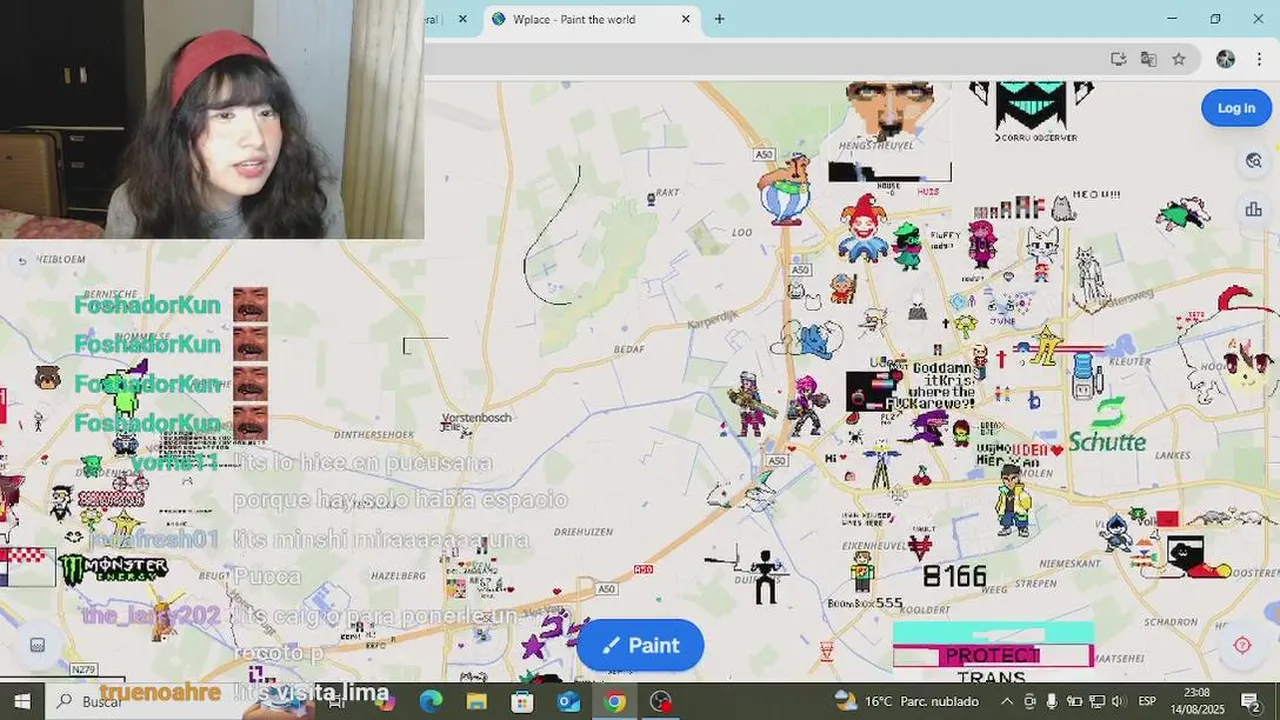Viewport: 1280px width, 720px height.
Task: Click the Chrome taskbar icon
Action: click(615, 701)
